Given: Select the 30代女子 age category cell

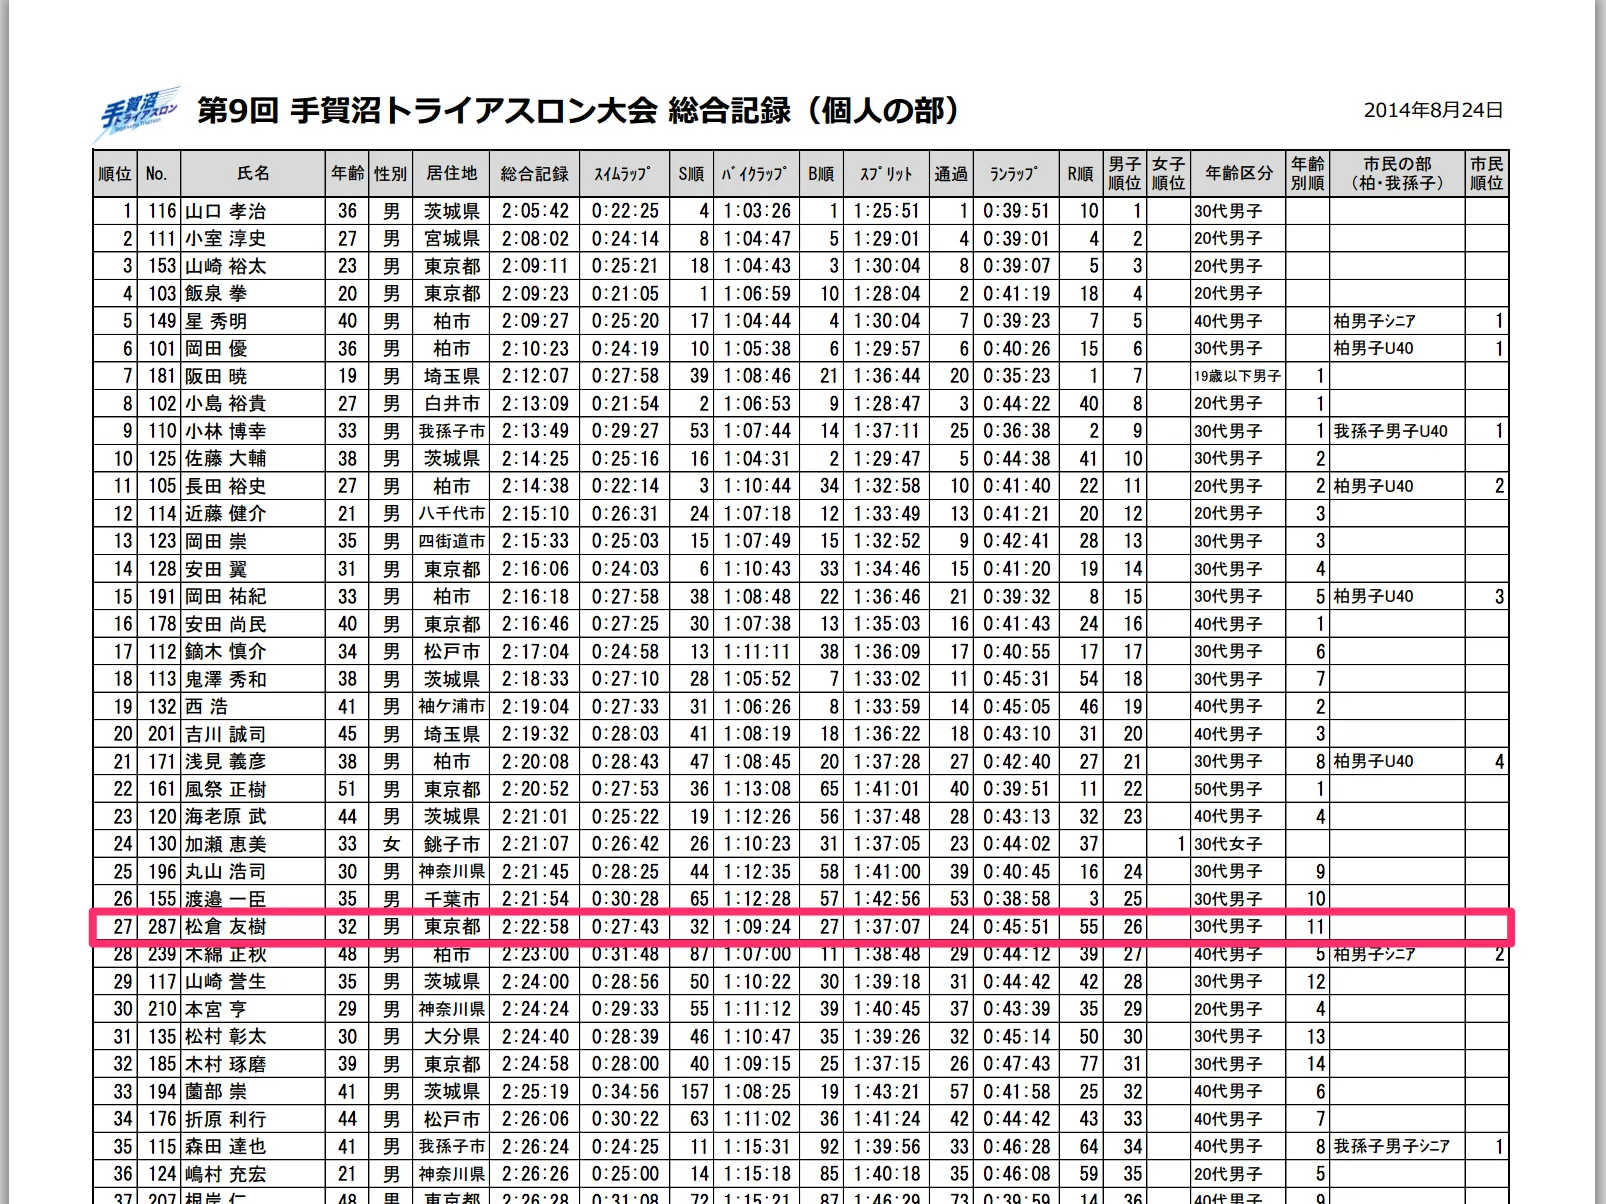Looking at the screenshot, I should 1228,844.
